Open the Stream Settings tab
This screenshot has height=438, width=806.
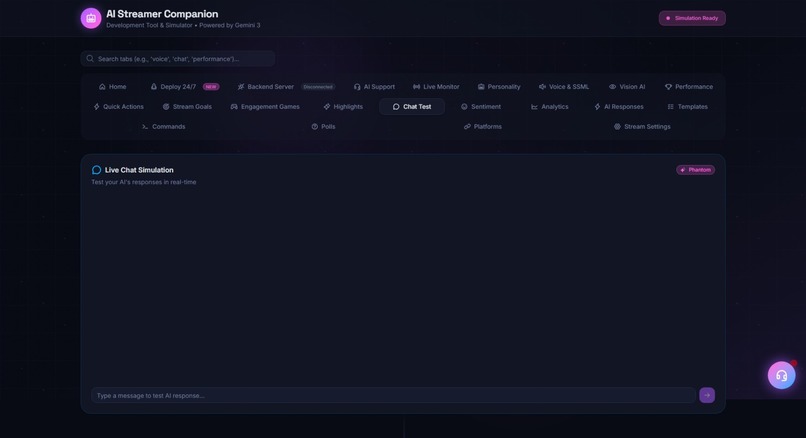[642, 126]
